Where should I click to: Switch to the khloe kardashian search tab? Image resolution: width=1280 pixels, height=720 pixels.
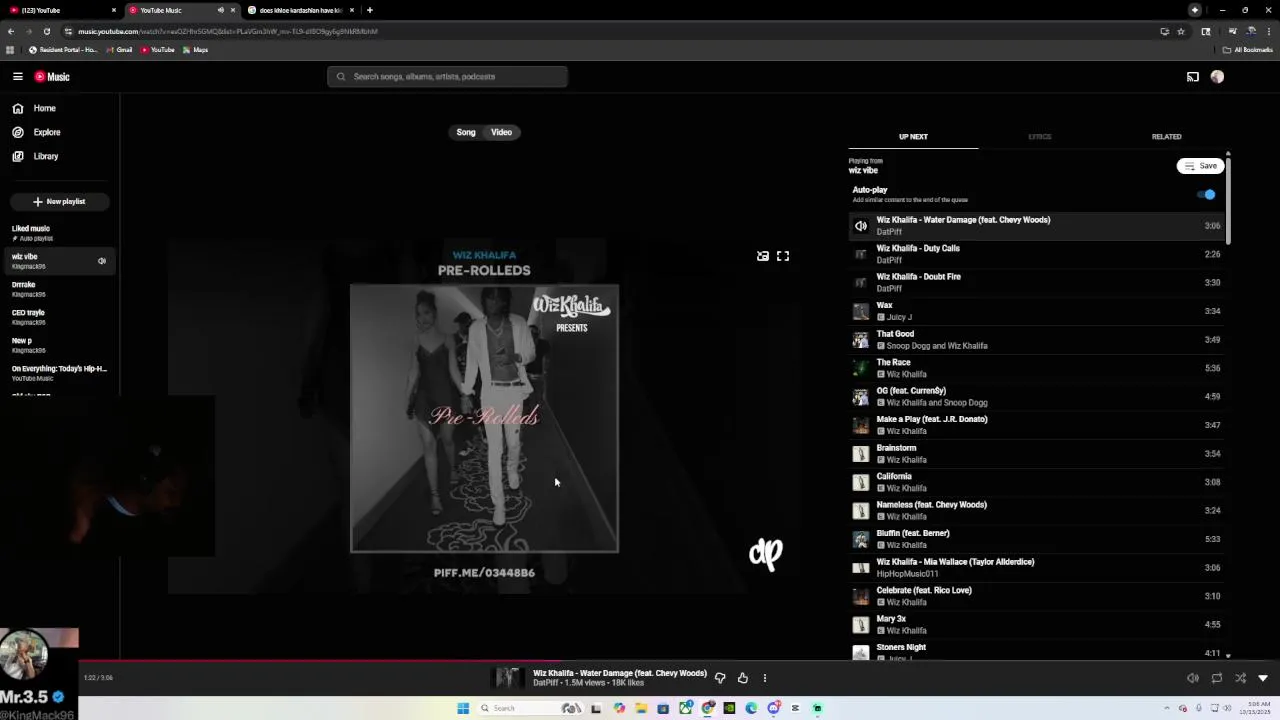coord(300,10)
